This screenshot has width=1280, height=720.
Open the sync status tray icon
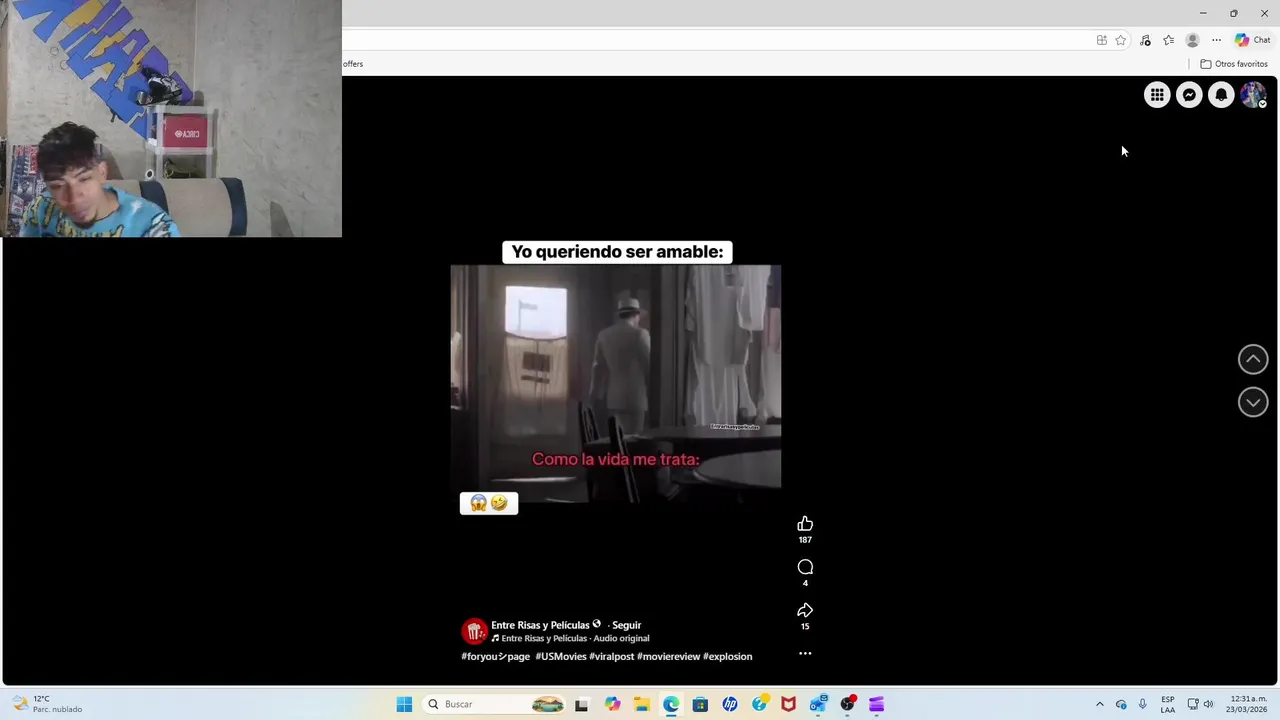(1121, 704)
